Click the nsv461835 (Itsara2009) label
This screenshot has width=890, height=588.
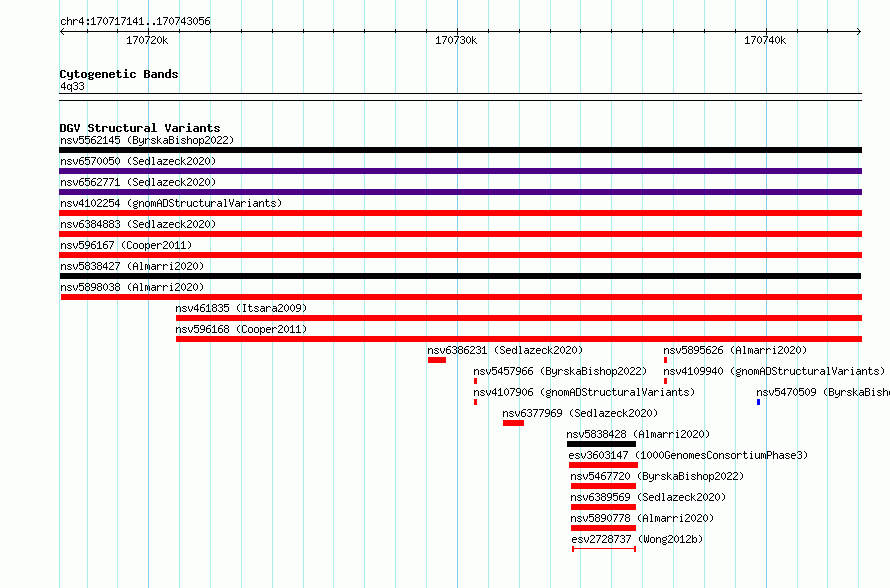pos(241,308)
